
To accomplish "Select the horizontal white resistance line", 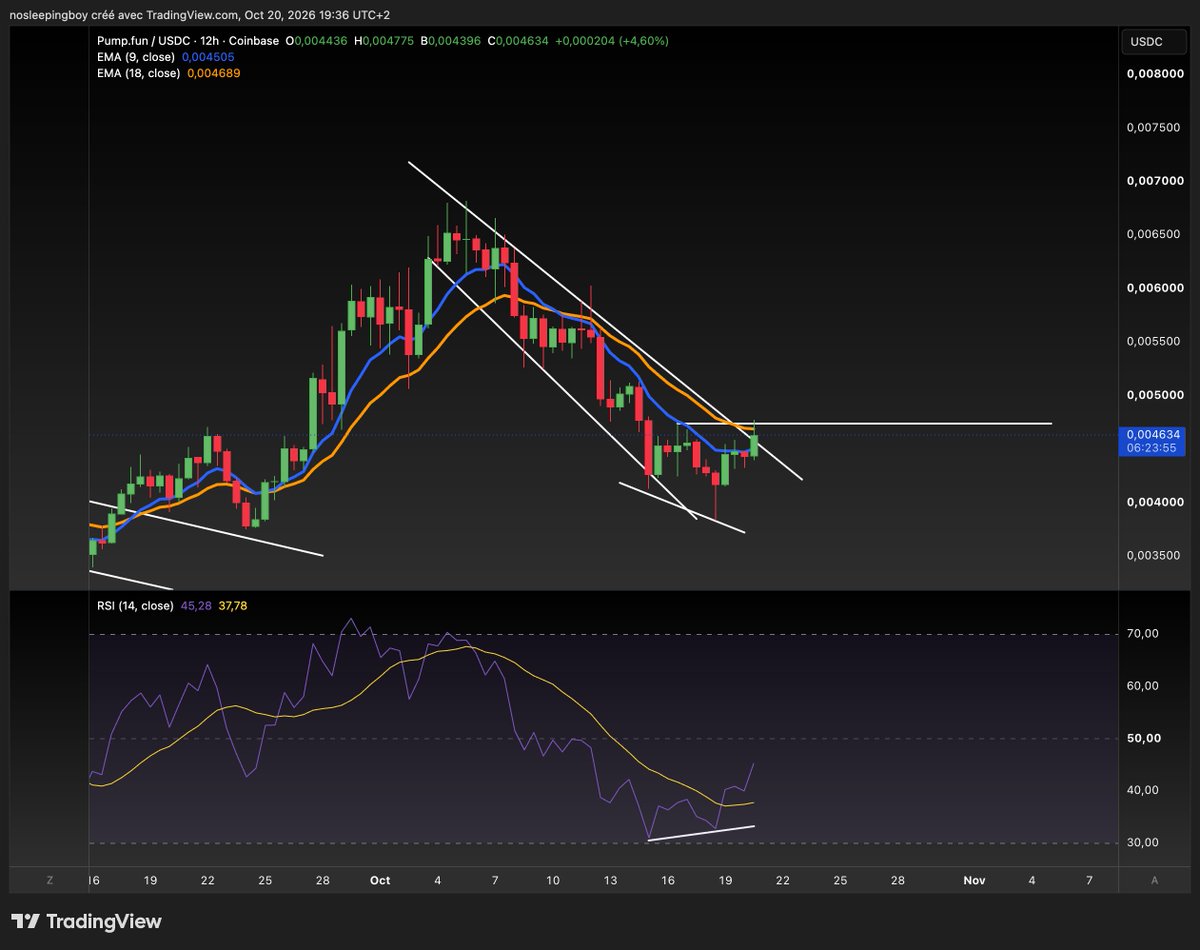I will tap(865, 424).
